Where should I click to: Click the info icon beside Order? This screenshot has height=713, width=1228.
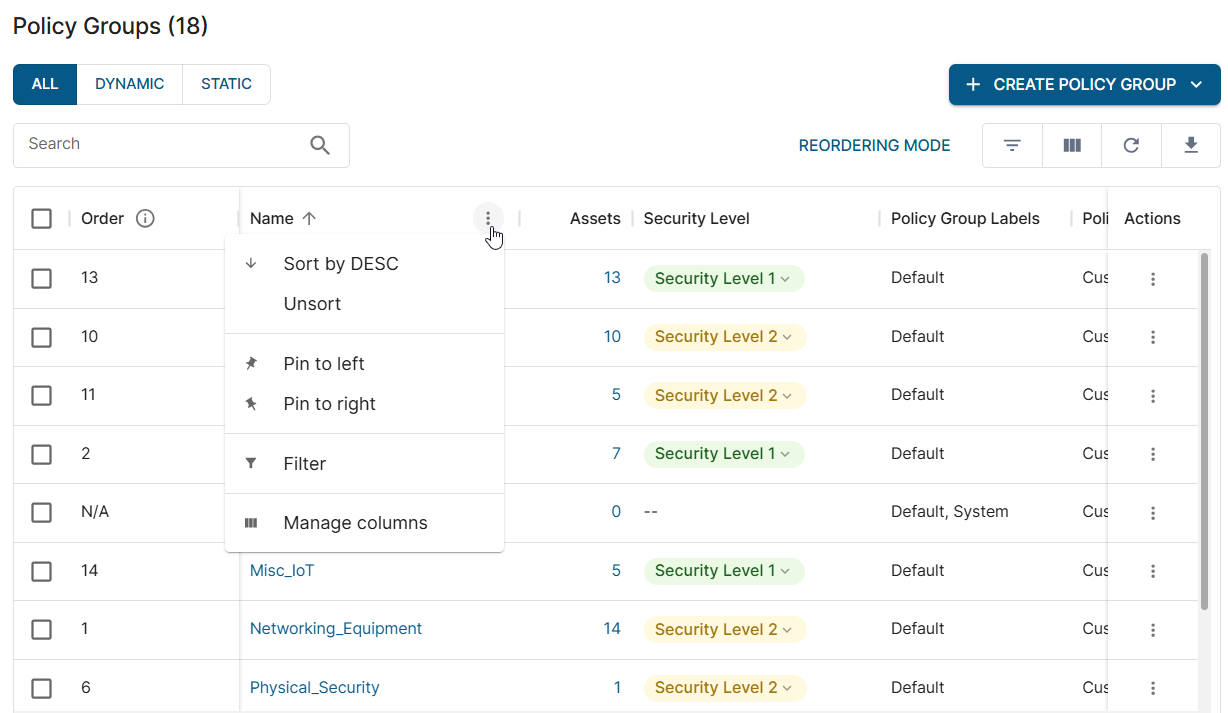pos(145,219)
